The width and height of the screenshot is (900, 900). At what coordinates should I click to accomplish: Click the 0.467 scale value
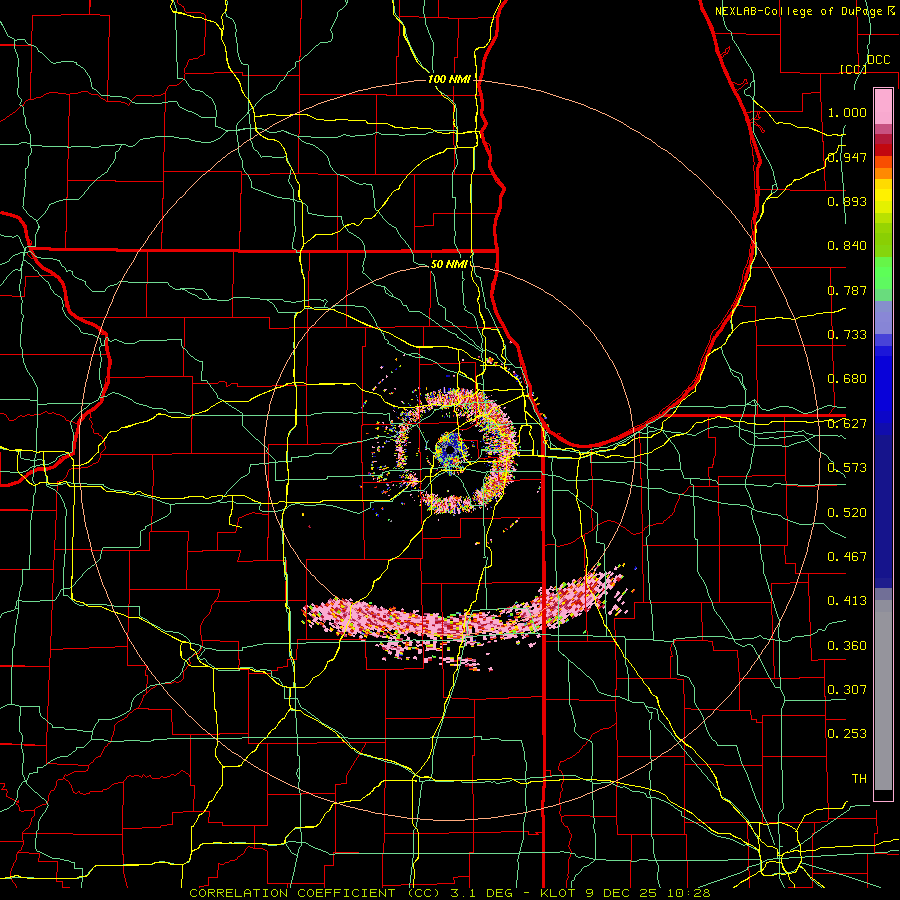click(x=847, y=557)
